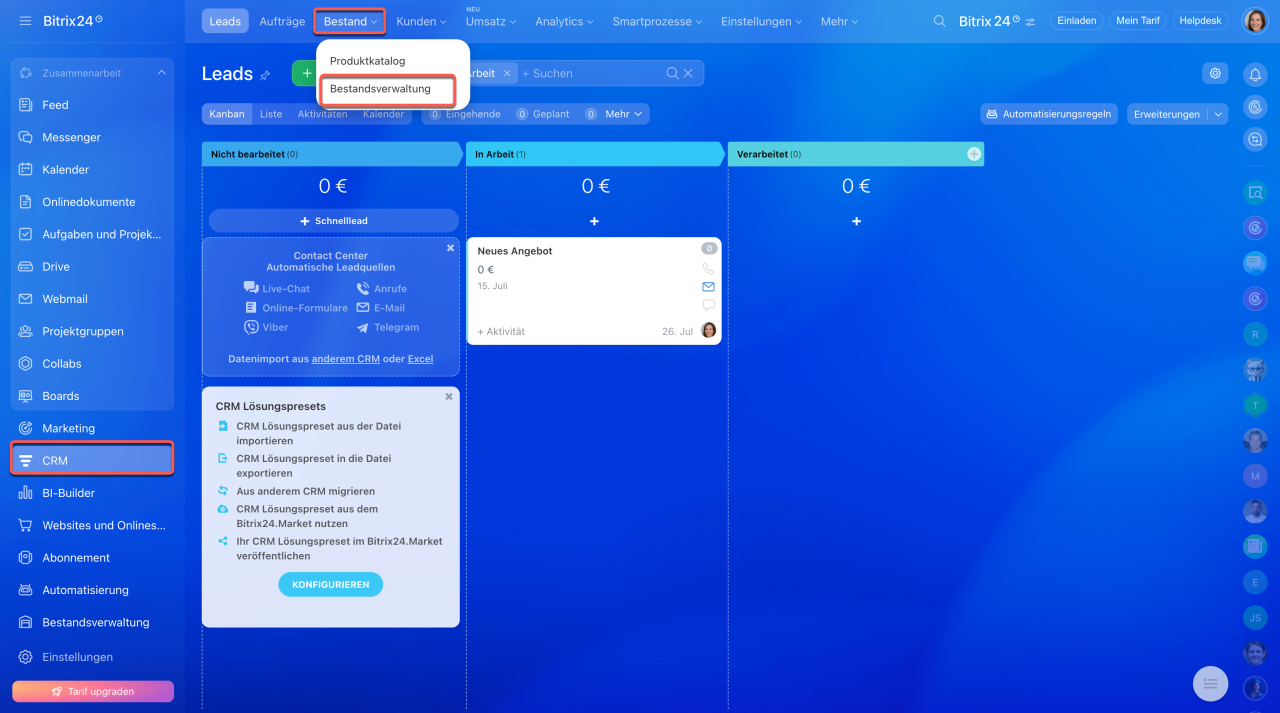Close the CRM Lösungspresets panel
1280x713 pixels.
[x=449, y=397]
